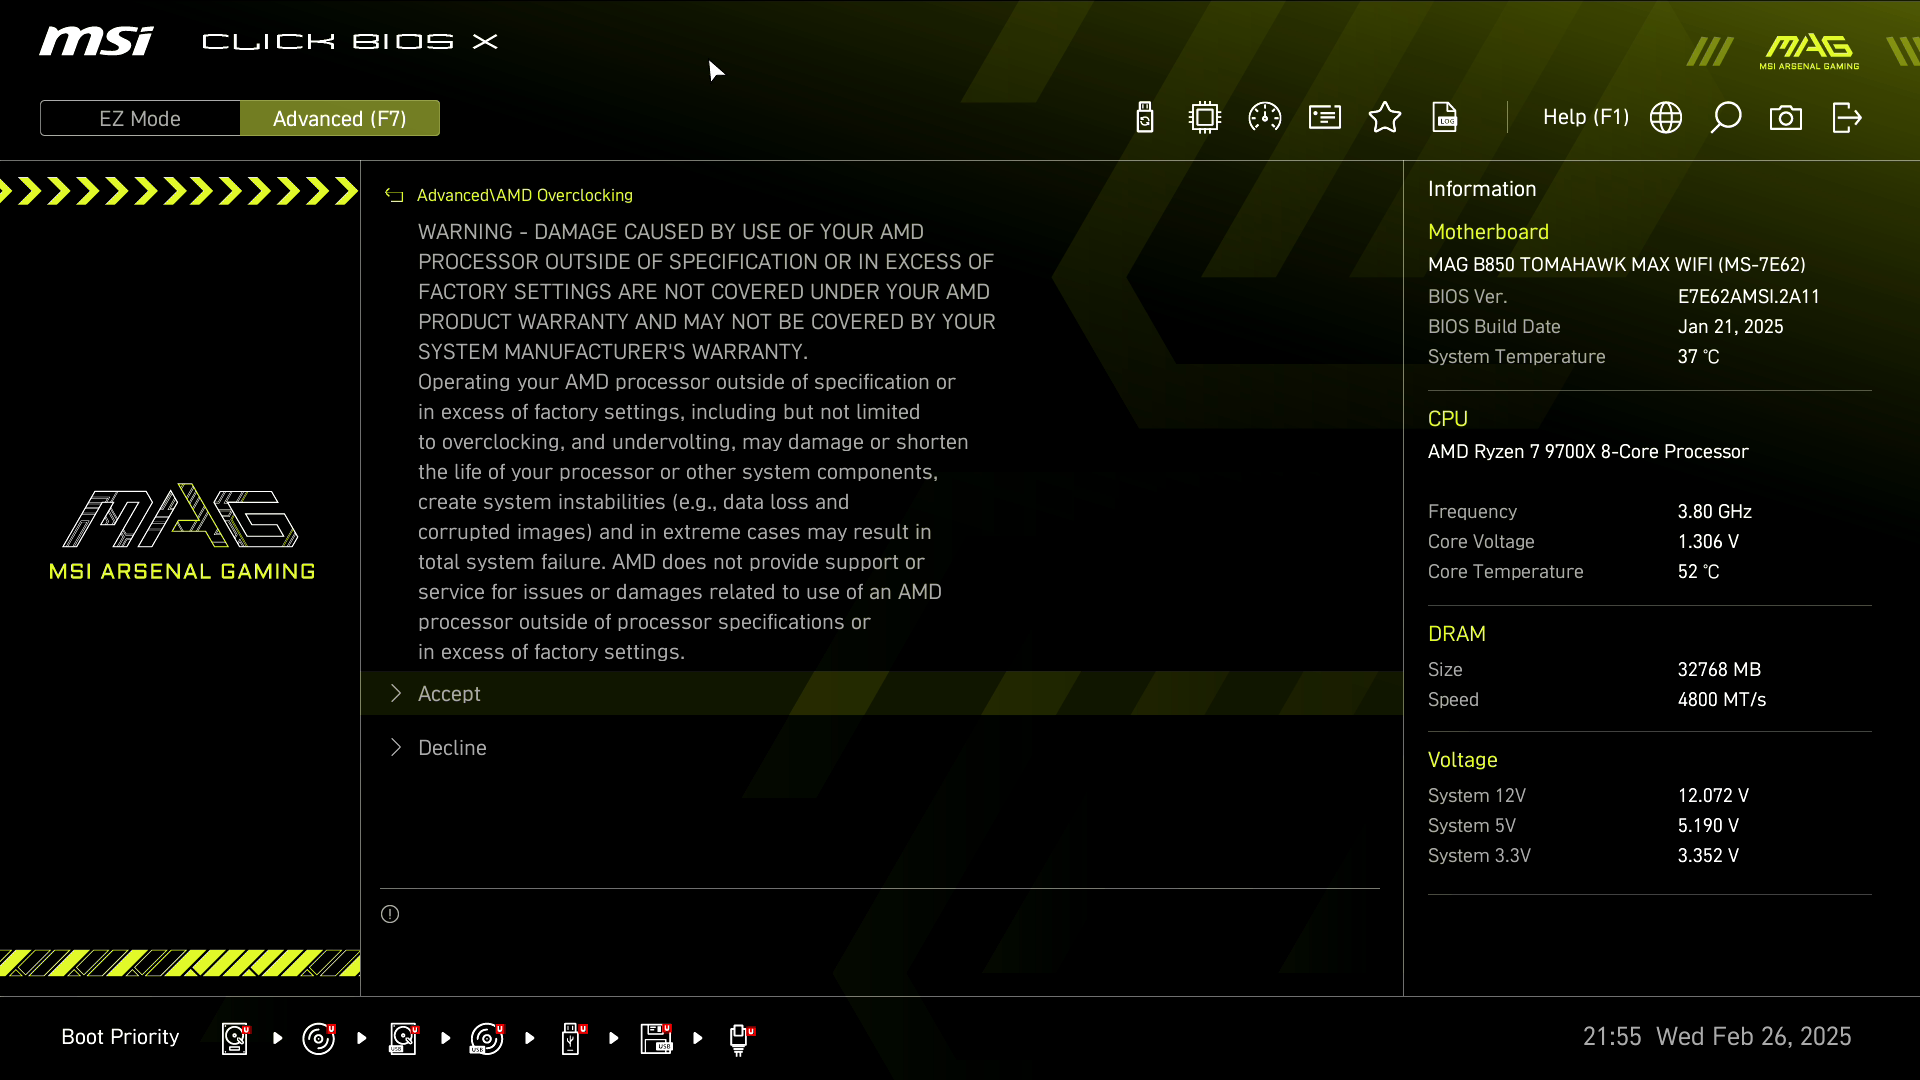Click the CPU chip icon
The width and height of the screenshot is (1920, 1080).
(1205, 118)
